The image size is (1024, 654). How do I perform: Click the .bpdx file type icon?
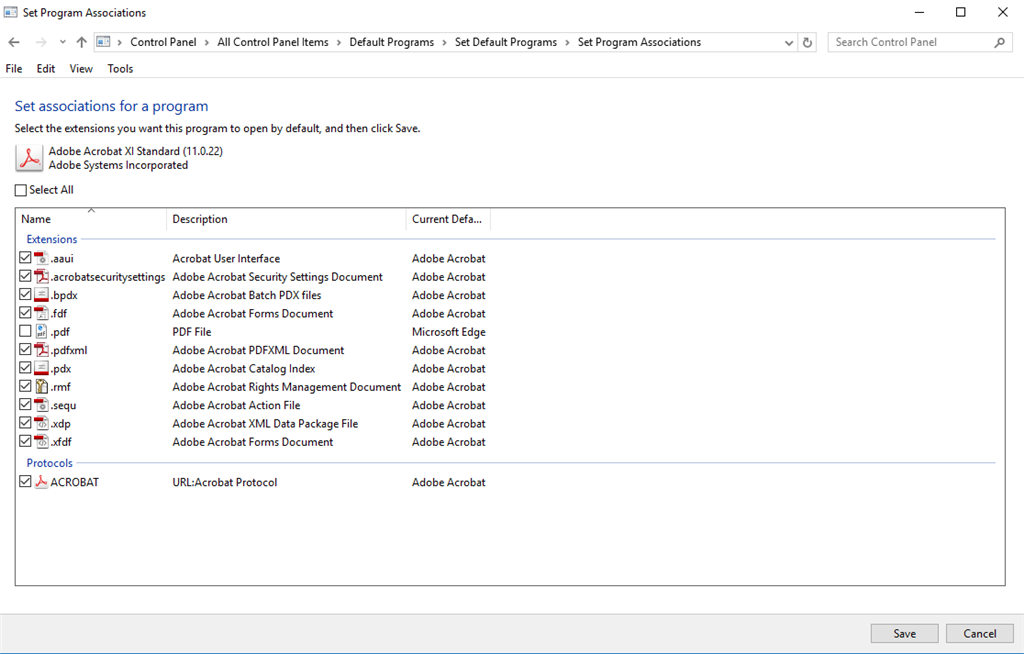click(x=41, y=295)
